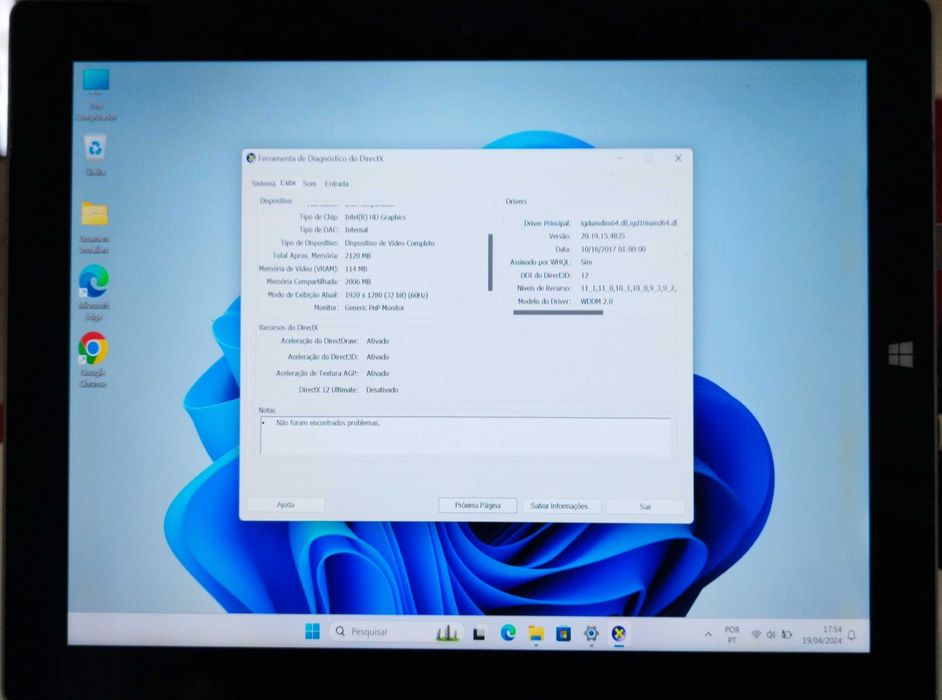Click the '2006 MB' shared memory value
Viewport: 942px width, 700px height.
click(x=358, y=282)
